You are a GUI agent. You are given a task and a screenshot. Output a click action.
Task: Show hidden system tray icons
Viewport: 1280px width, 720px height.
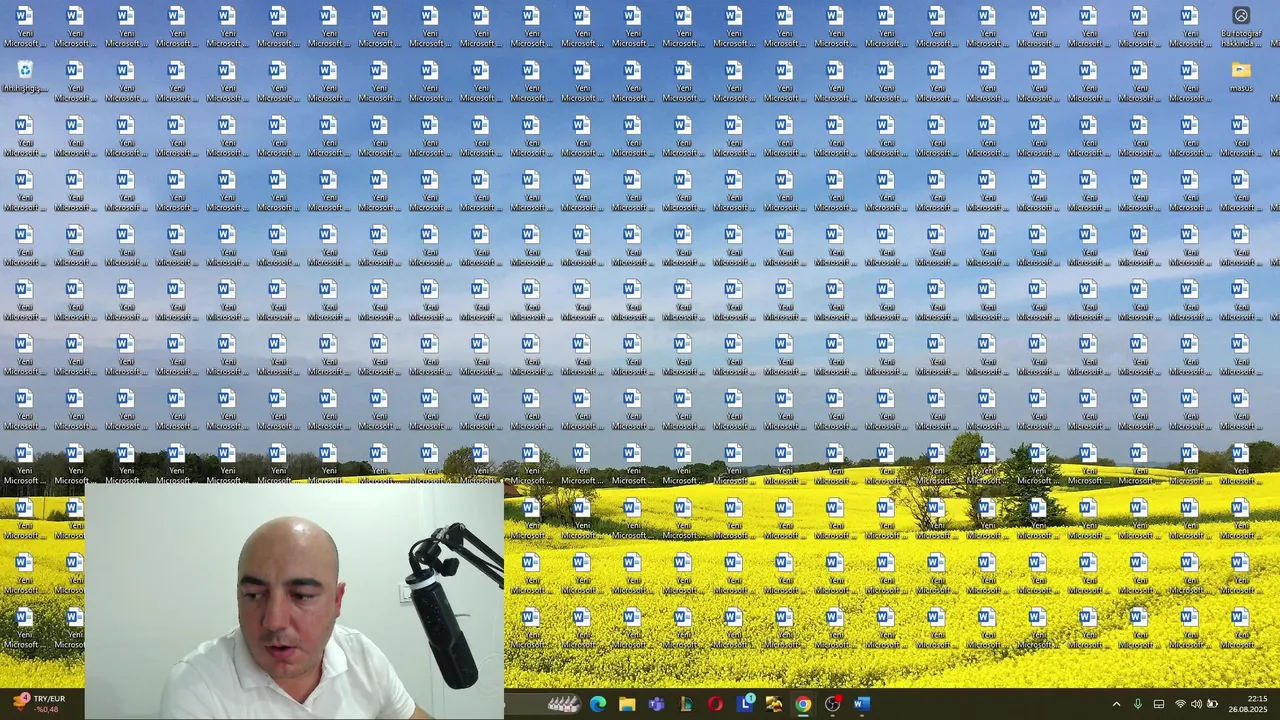point(1117,704)
